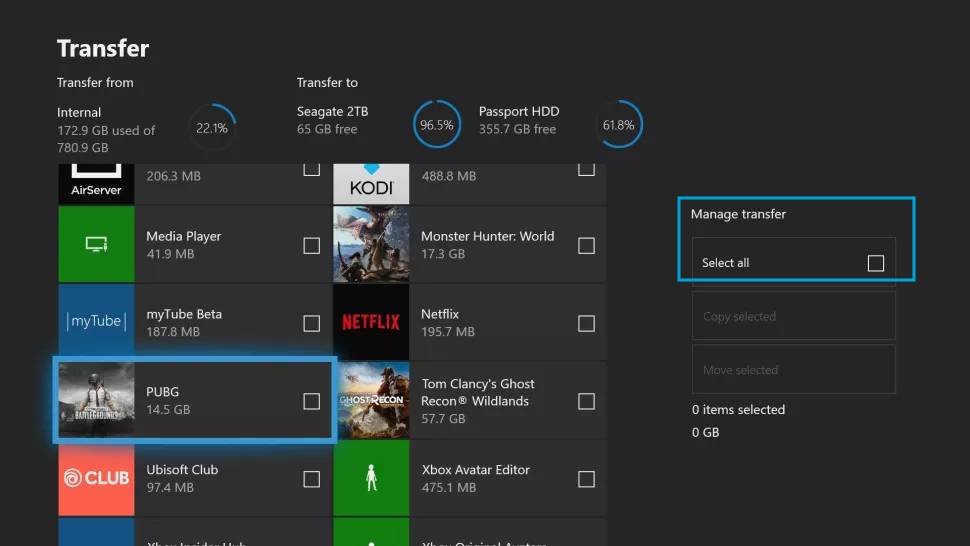970x546 pixels.
Task: Check the myTube Beta checkbox
Action: (x=312, y=323)
